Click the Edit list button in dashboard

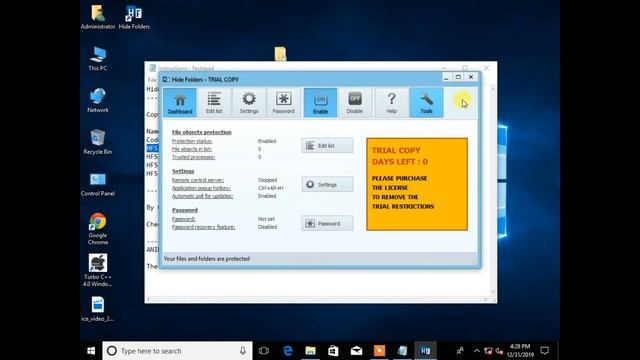click(x=327, y=145)
